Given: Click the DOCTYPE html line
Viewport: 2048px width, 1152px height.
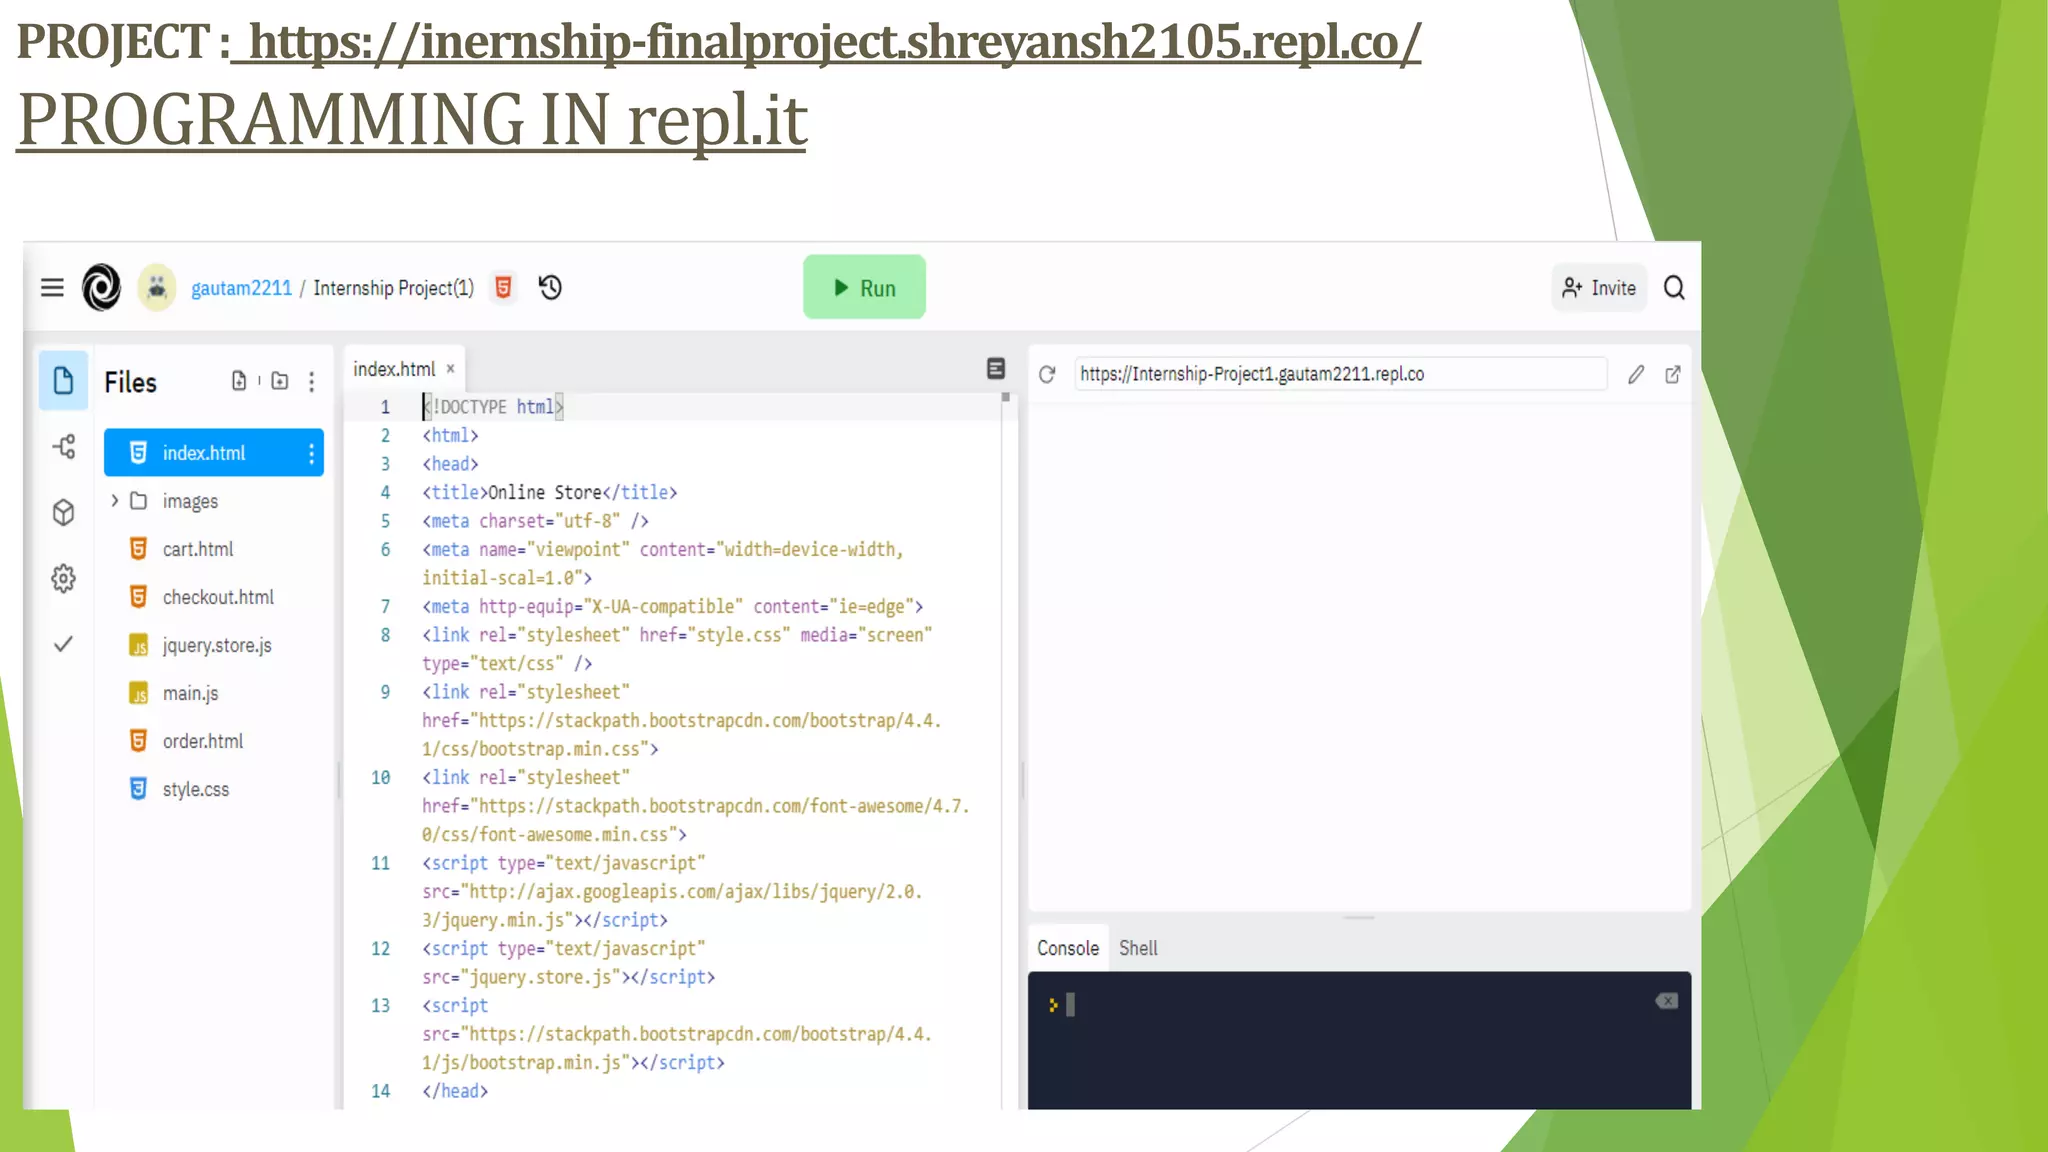Looking at the screenshot, I should coord(492,406).
